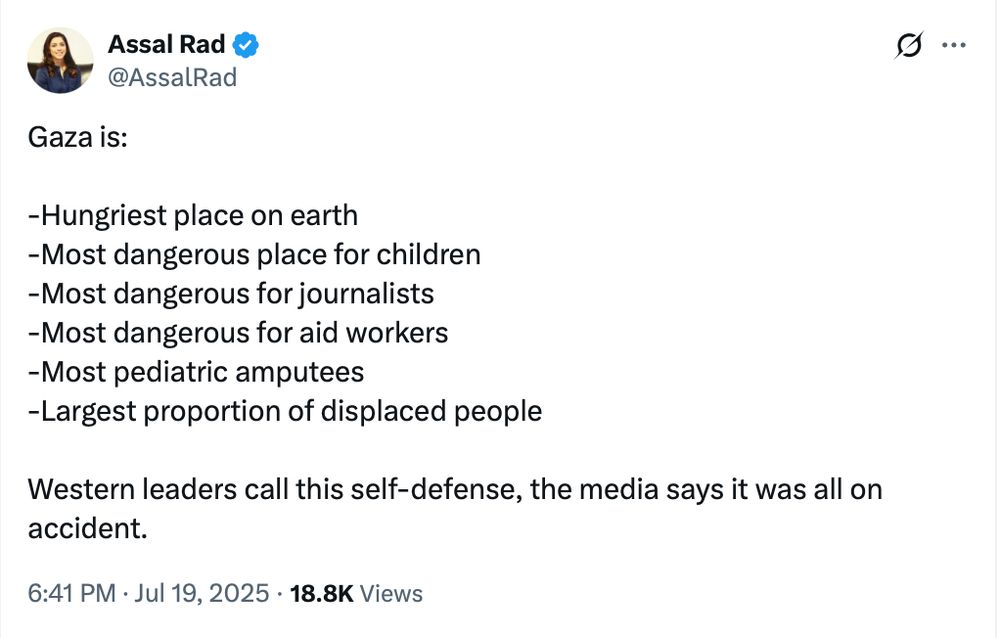Click the 'Most pediatric amputees' line
The image size is (1000, 638).
click(x=196, y=373)
